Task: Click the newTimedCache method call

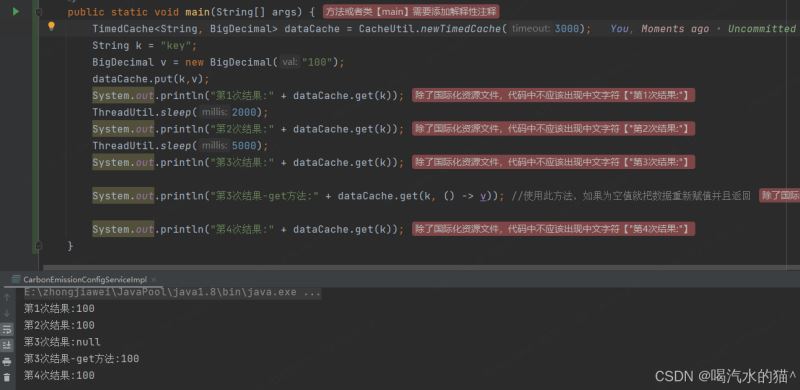Action: 461,29
